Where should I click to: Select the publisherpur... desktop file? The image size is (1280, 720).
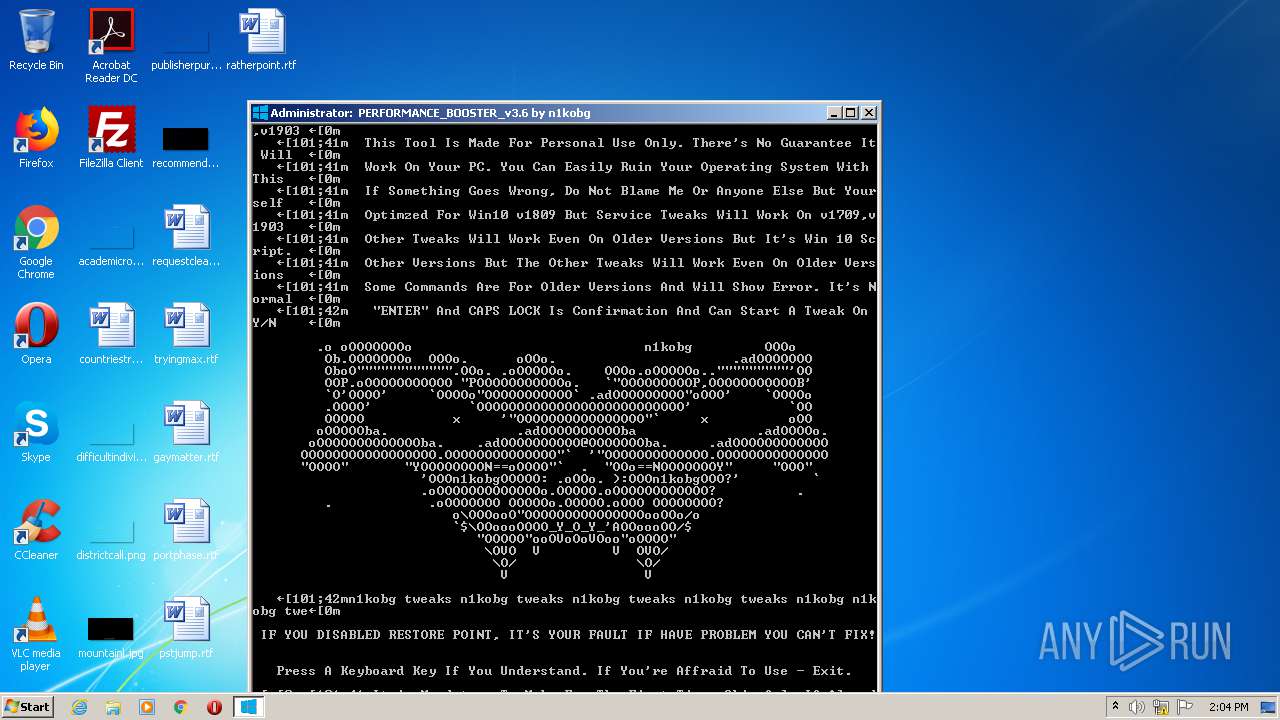[x=186, y=40]
